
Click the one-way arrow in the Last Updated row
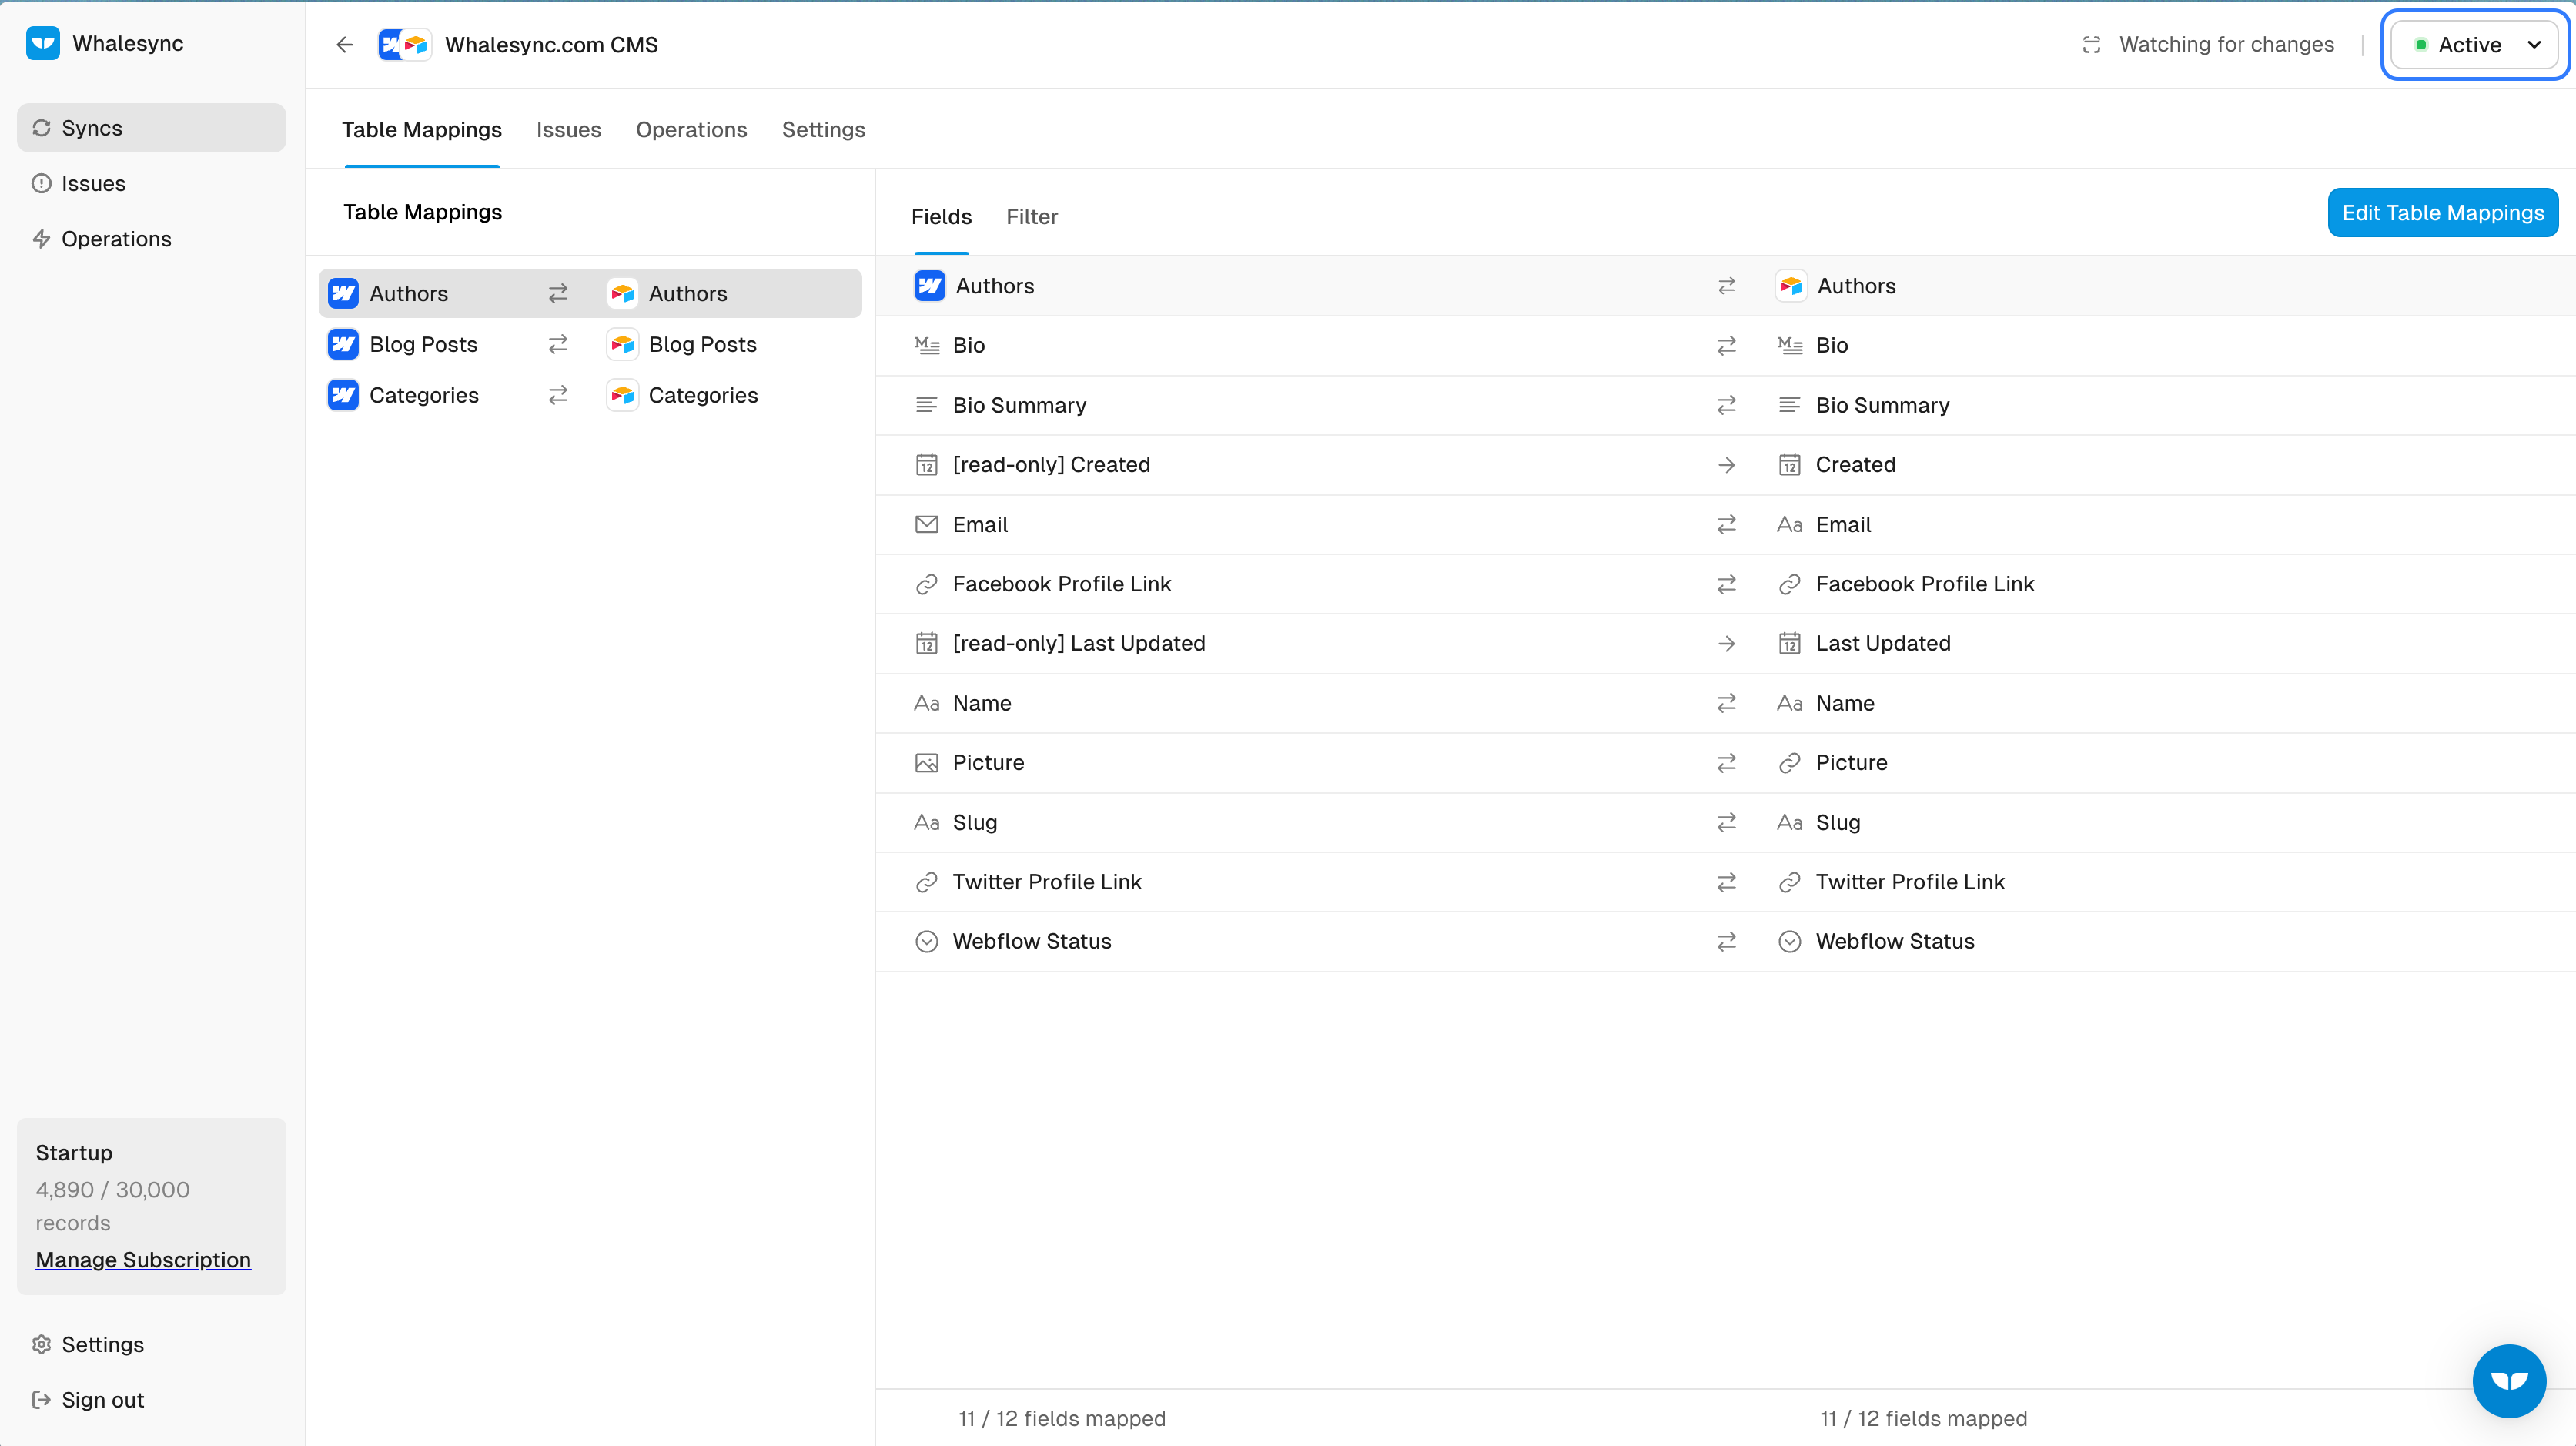1726,644
